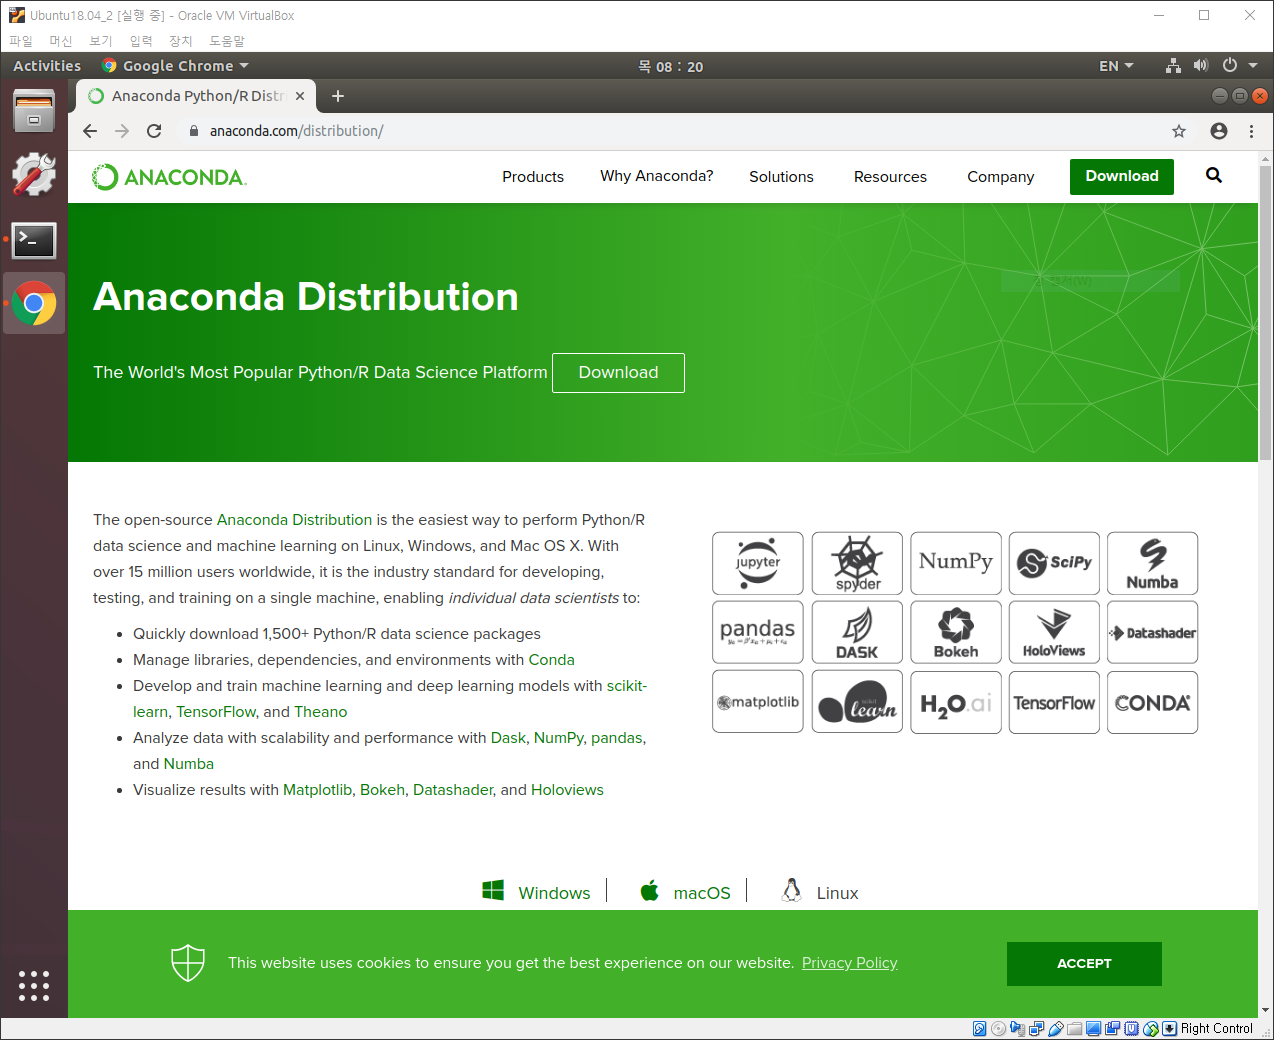1274x1040 pixels.
Task: Open the Products navigation menu
Action: [533, 177]
